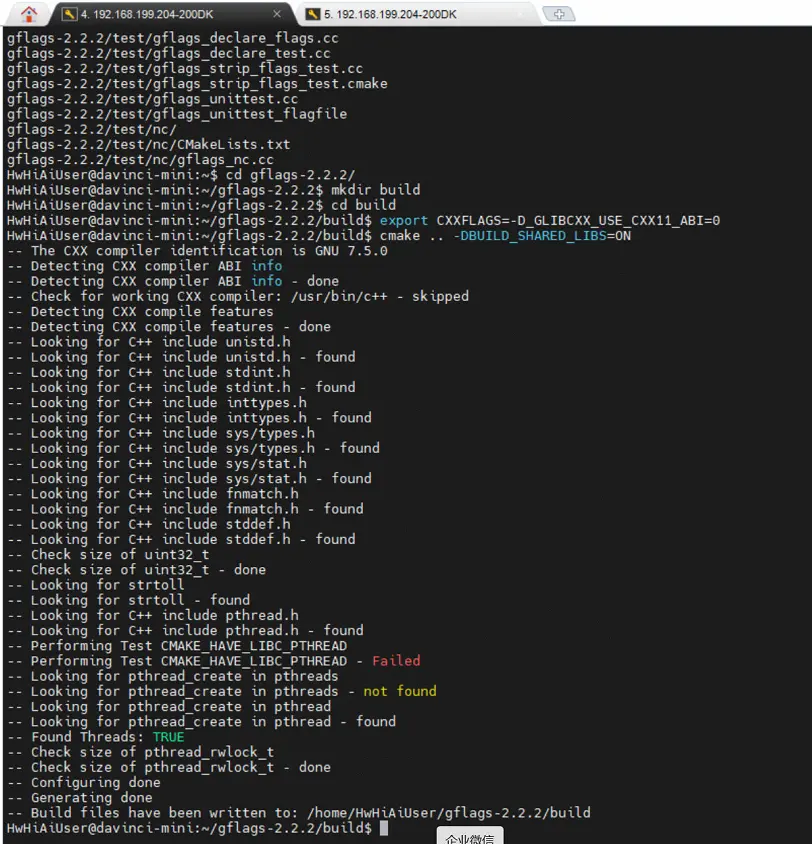812x844 pixels.
Task: Click the yellow "not found" text
Action: (x=400, y=691)
